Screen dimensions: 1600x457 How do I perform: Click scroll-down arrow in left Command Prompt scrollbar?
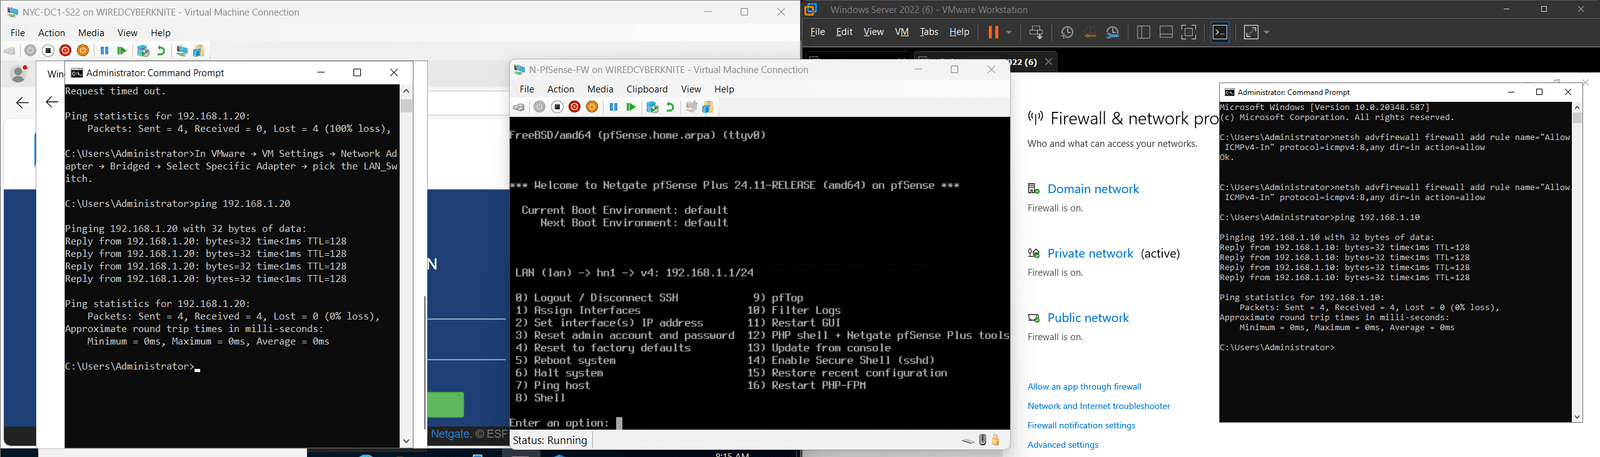tap(406, 440)
